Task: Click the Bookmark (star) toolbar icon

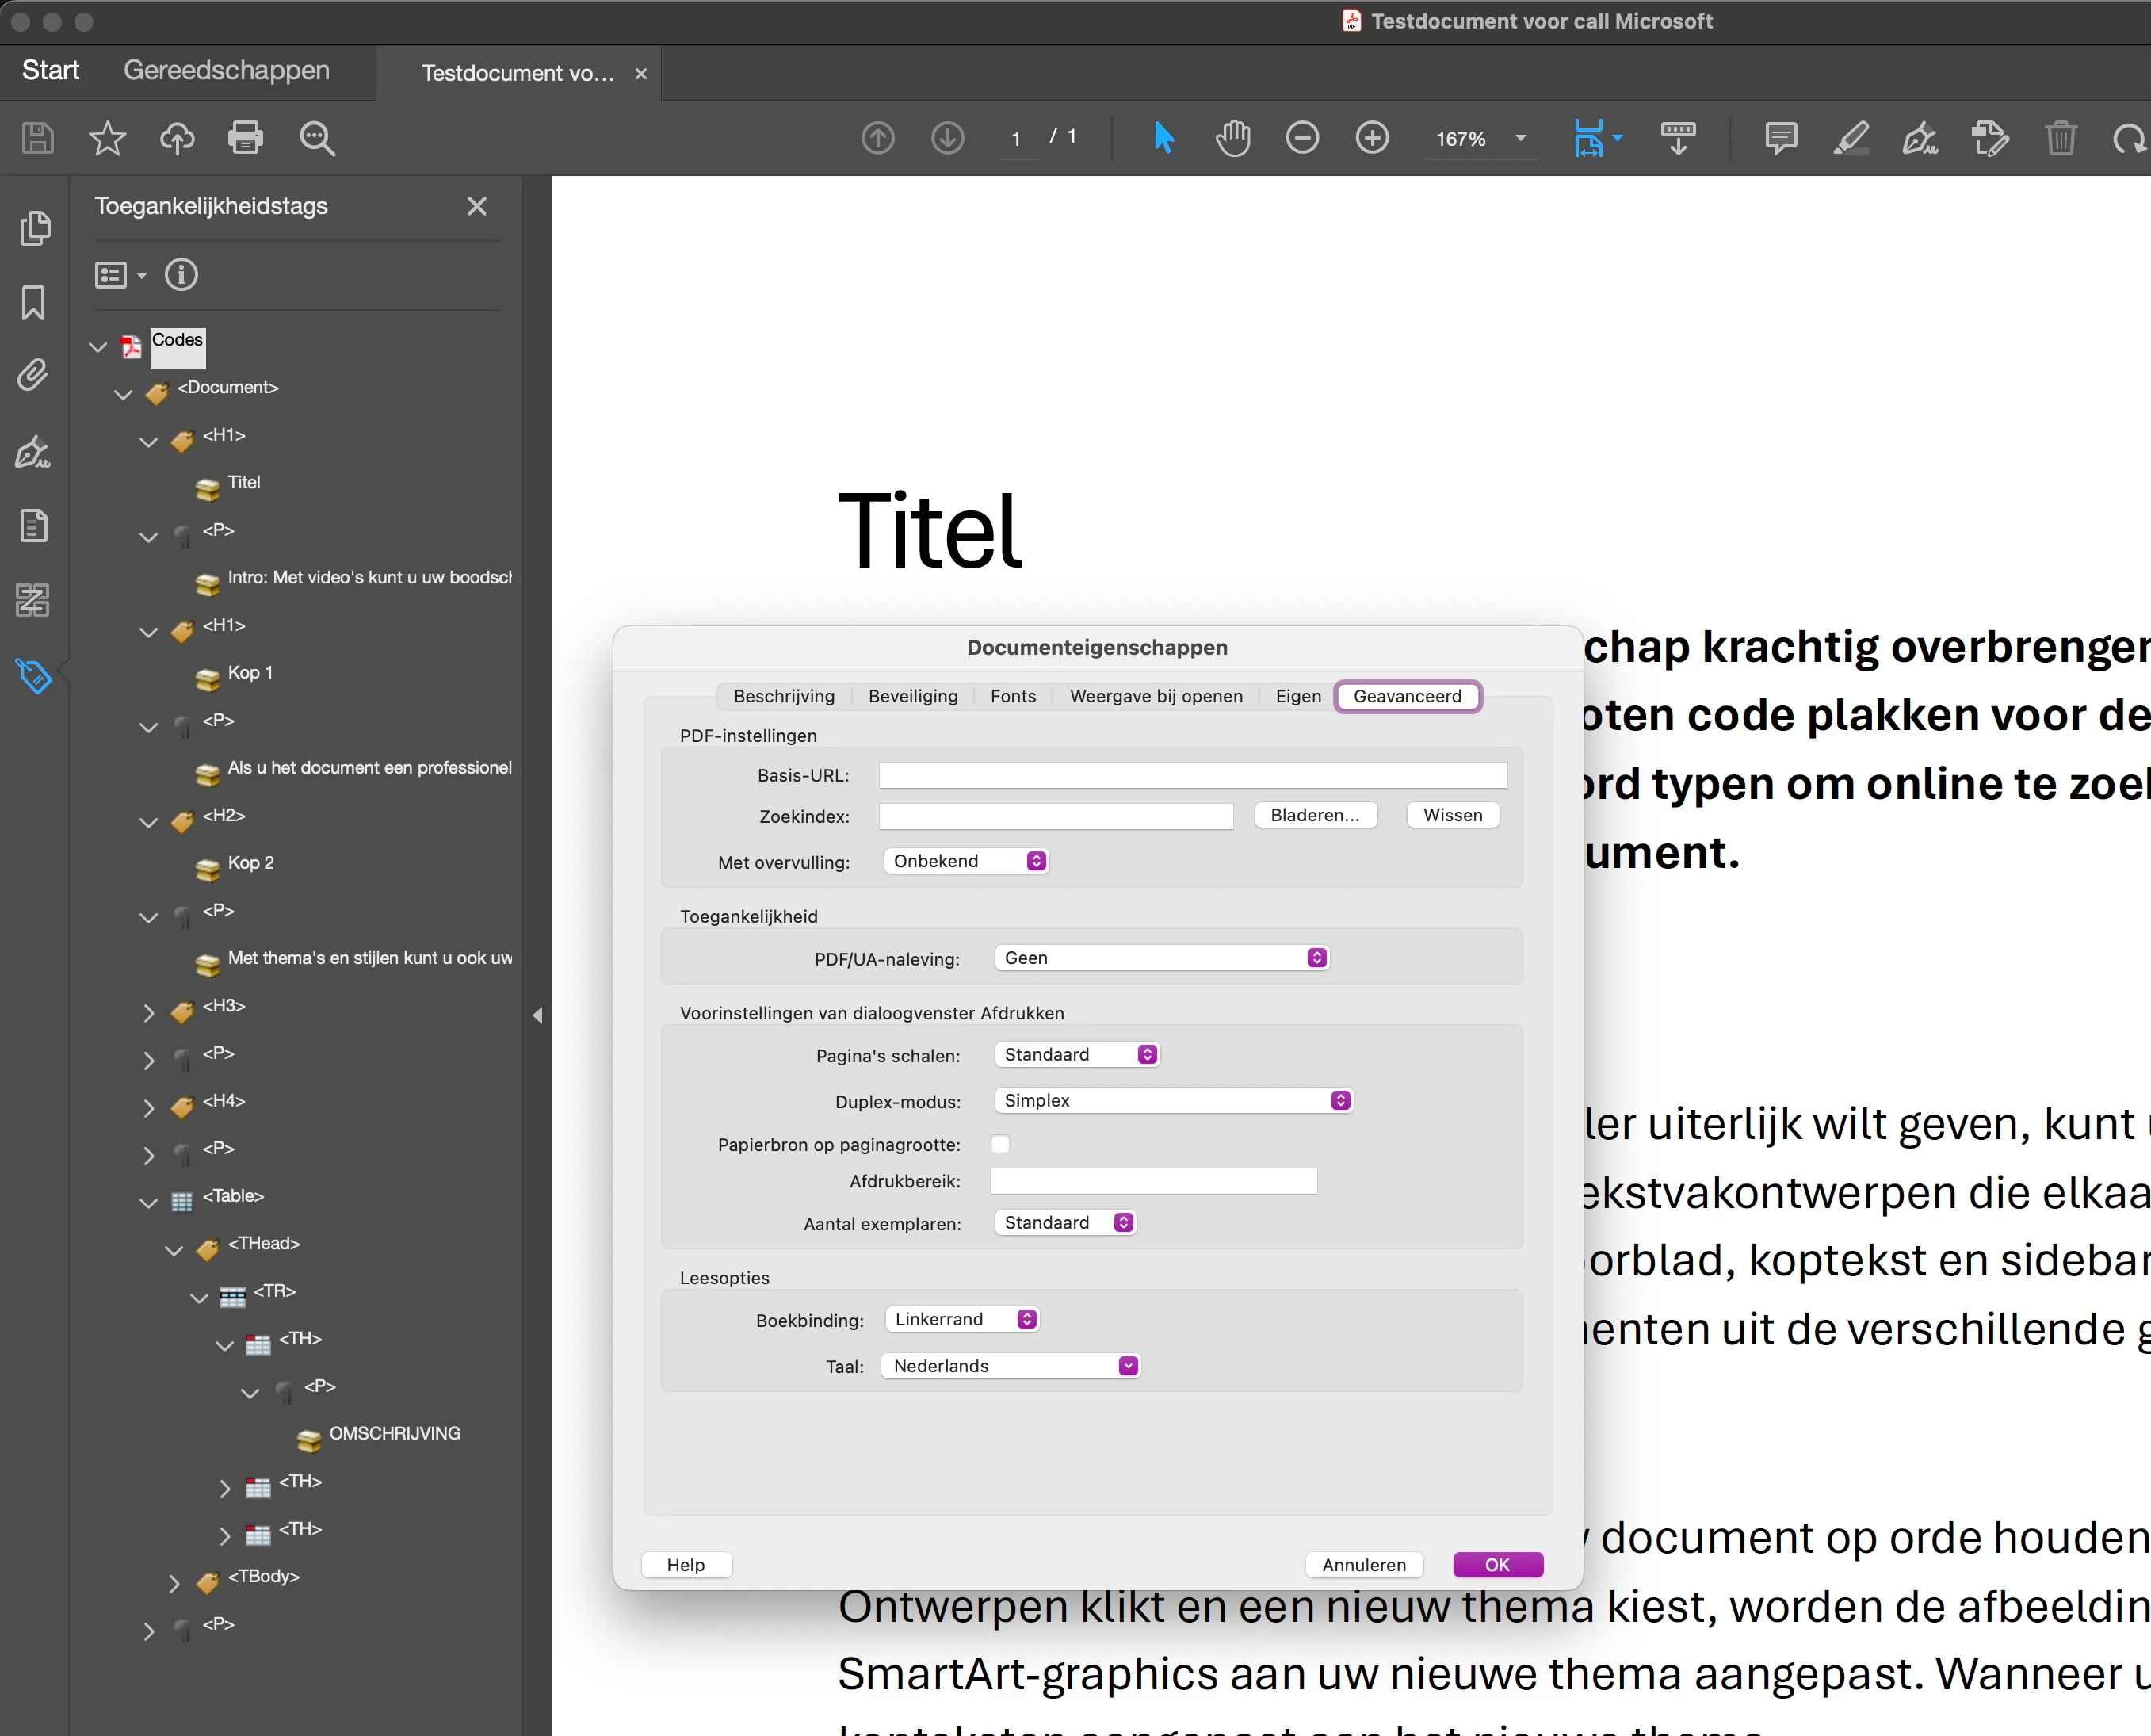Action: (x=107, y=137)
